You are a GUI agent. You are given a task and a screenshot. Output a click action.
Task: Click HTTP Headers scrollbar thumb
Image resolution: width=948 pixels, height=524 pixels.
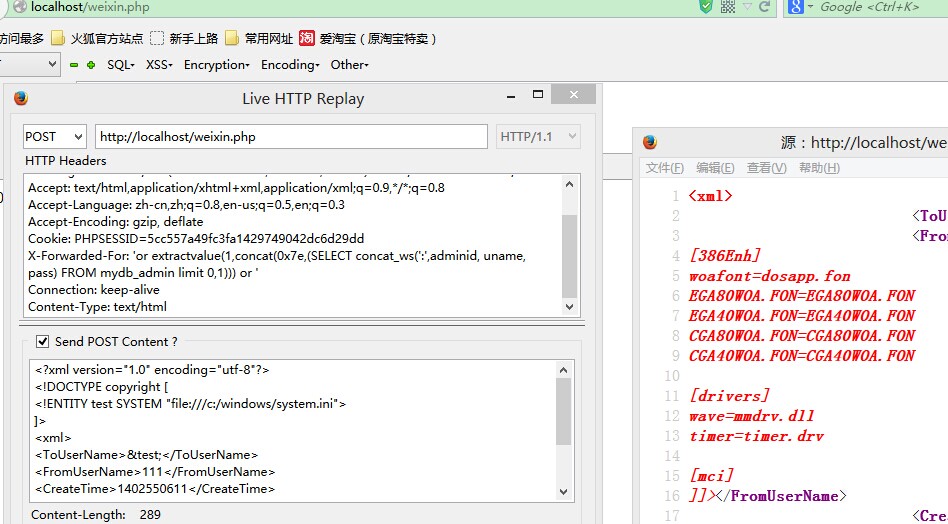[570, 255]
